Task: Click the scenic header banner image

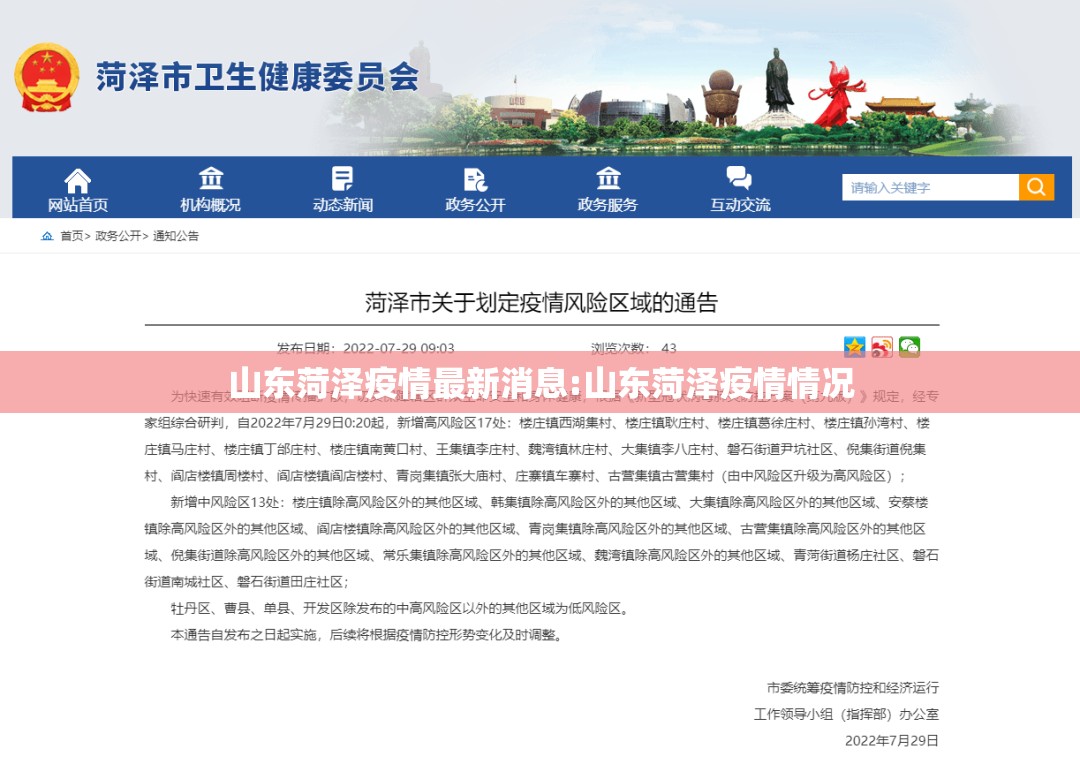Action: click(x=689, y=90)
